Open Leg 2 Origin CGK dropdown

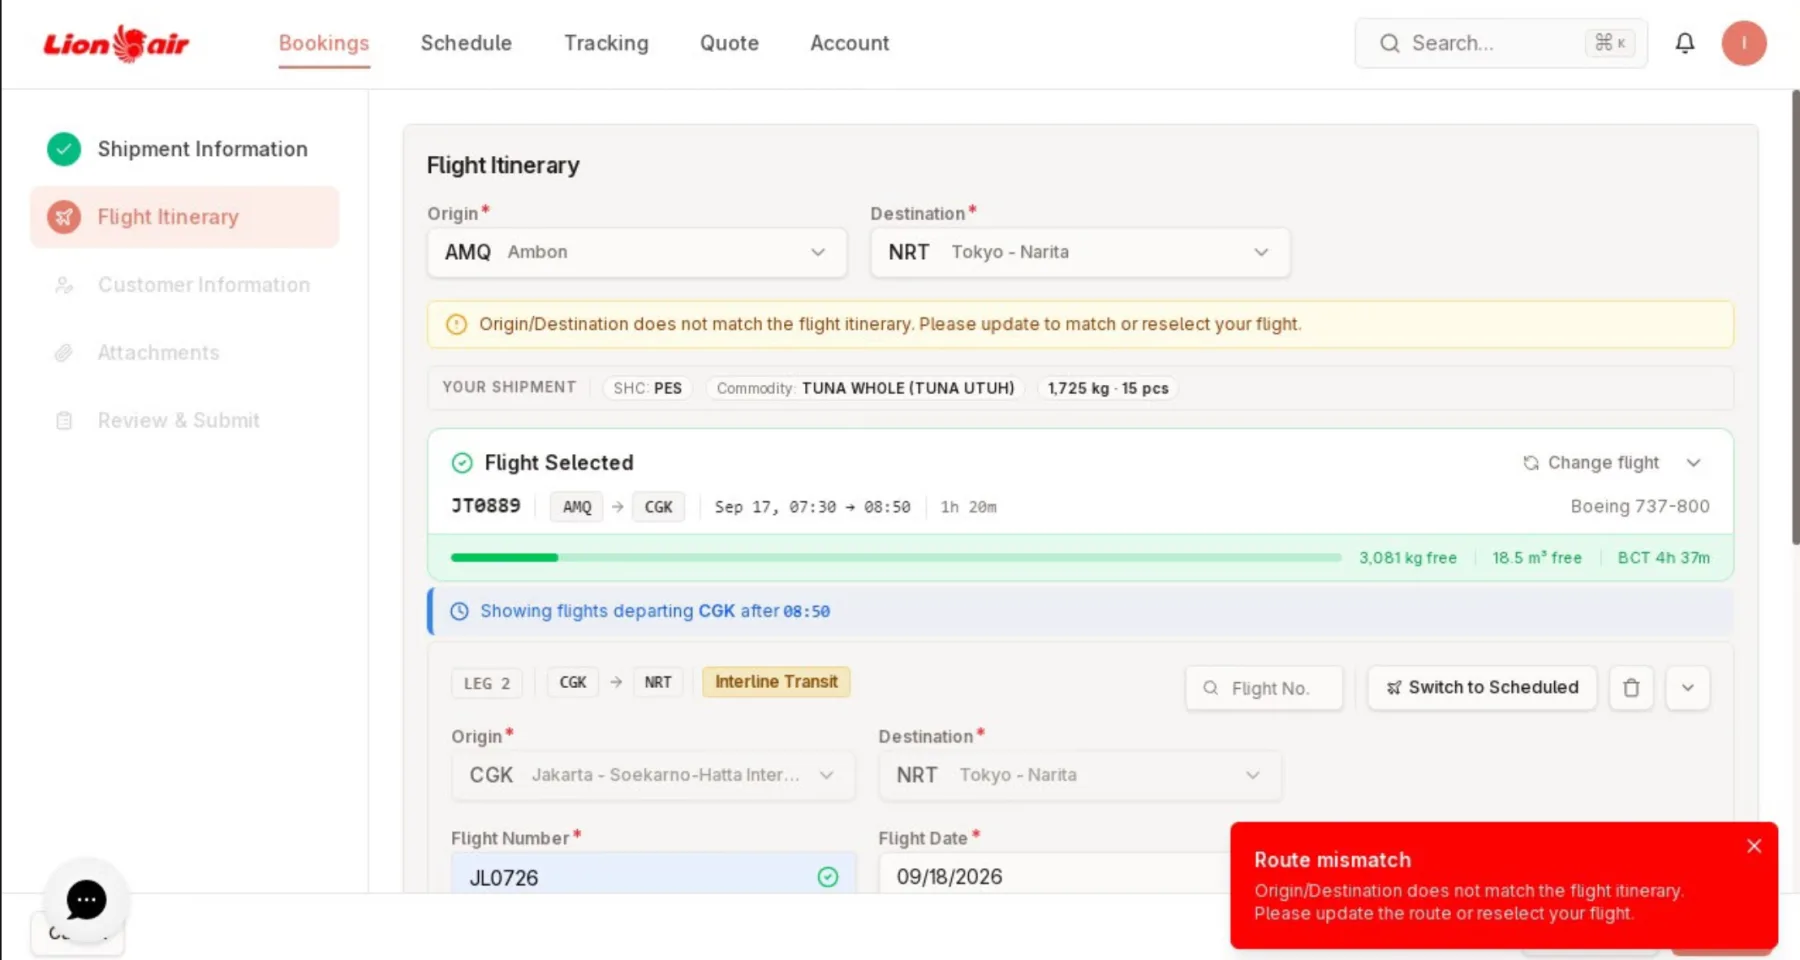(x=653, y=775)
